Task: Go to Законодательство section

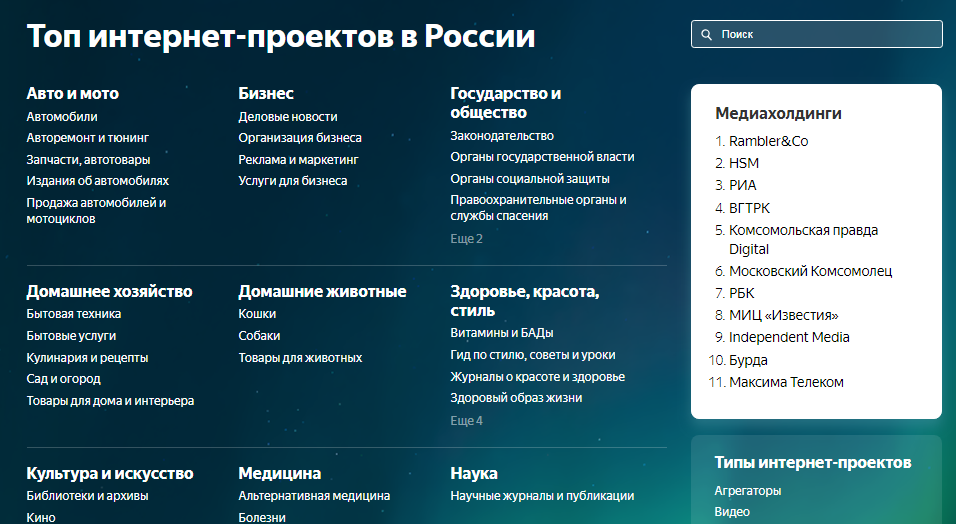Action: pyautogui.click(x=501, y=136)
